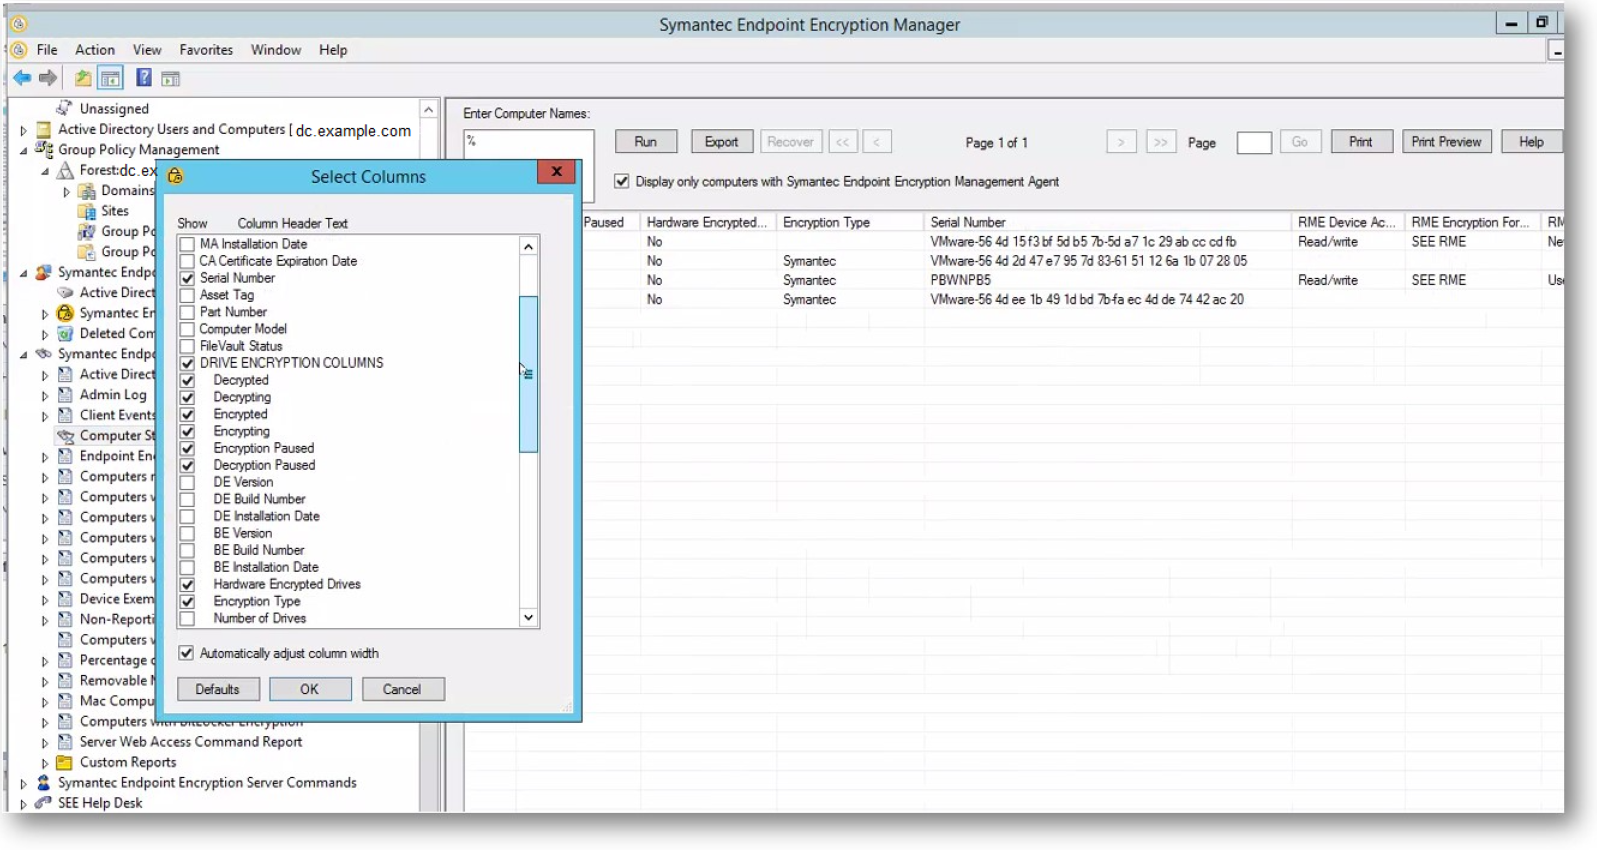Open the File menu
Viewport: 1597px width, 850px height.
47,50
